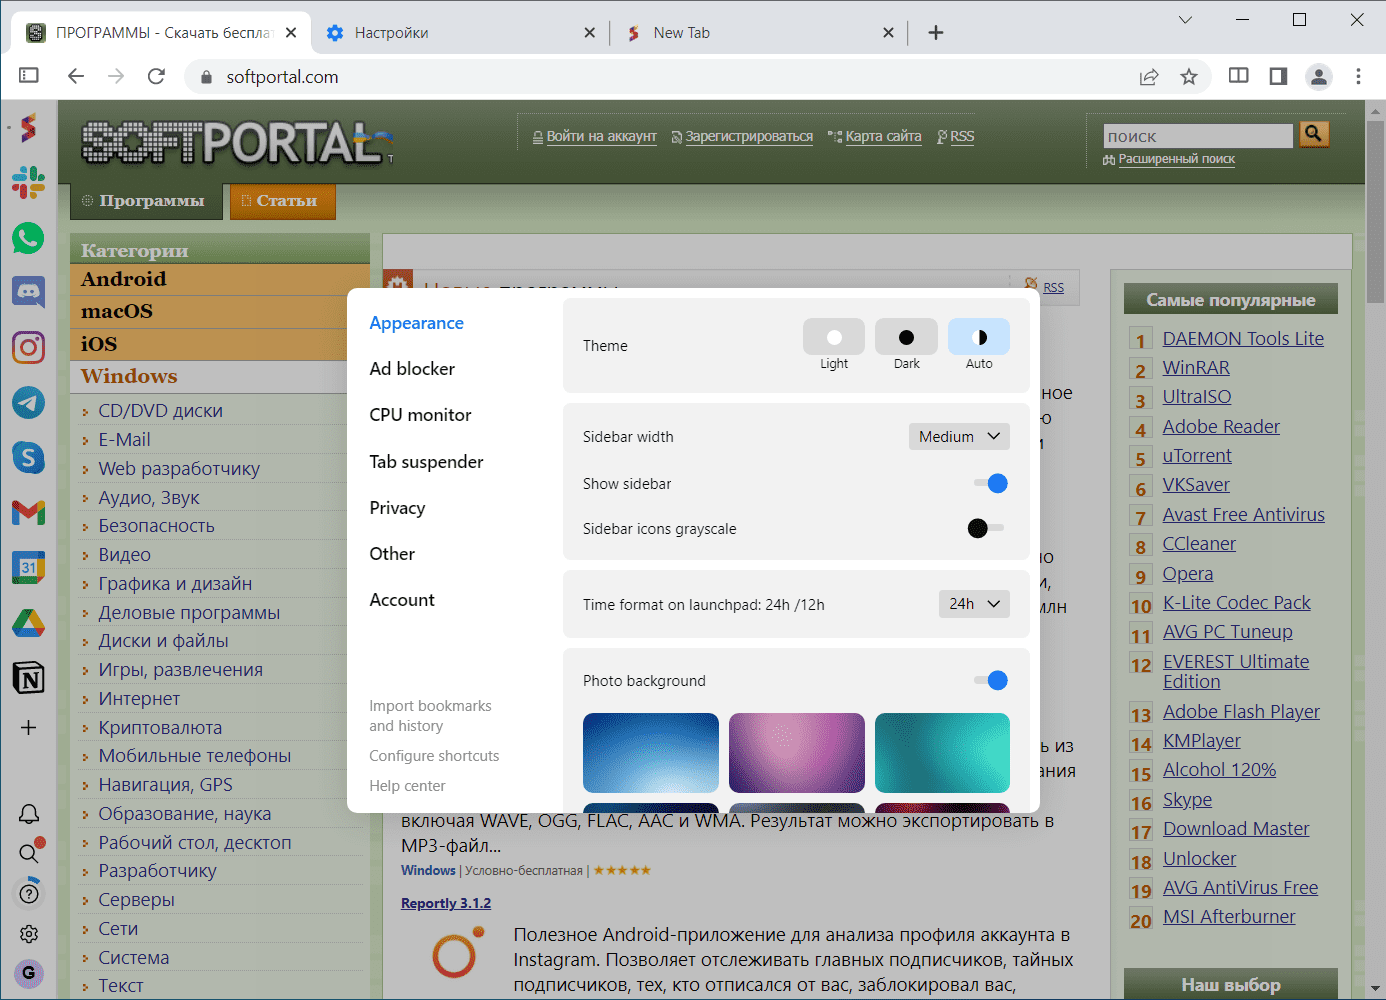1386x1000 pixels.
Task: Click the orange site search magnifier button
Action: tap(1314, 133)
